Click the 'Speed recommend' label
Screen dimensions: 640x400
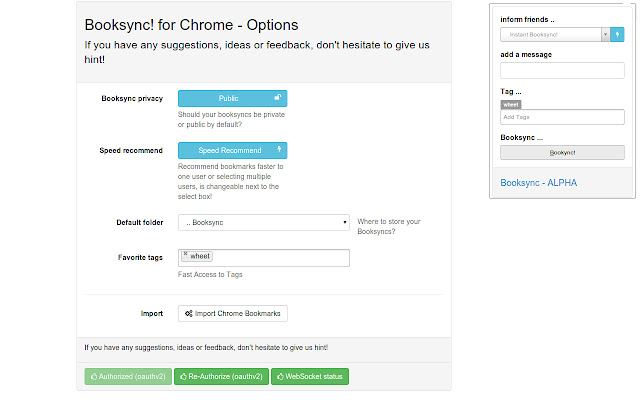pos(131,150)
